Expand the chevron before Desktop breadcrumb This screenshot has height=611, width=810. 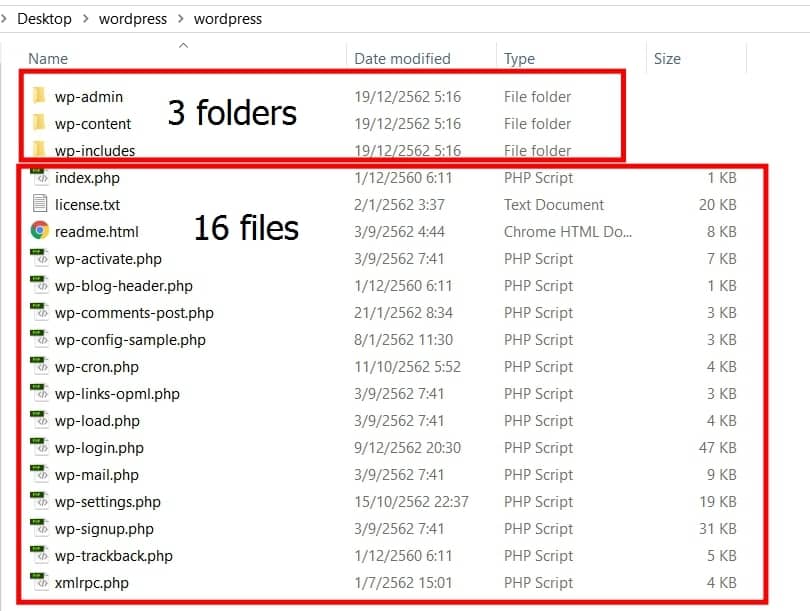point(4,19)
